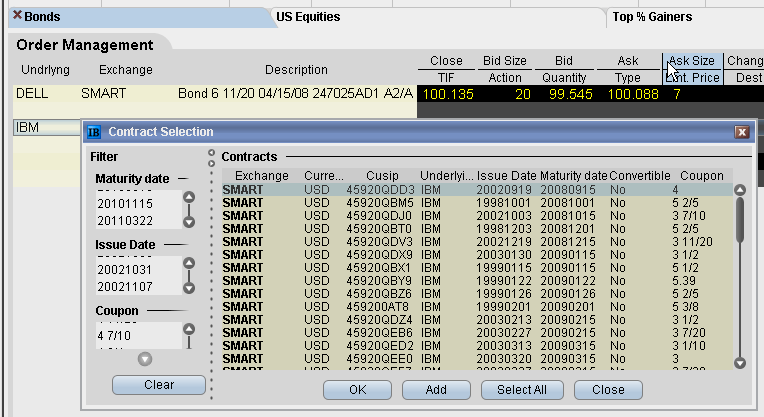
Task: Select contract row with coupon 5.39
Action: [x=478, y=281]
